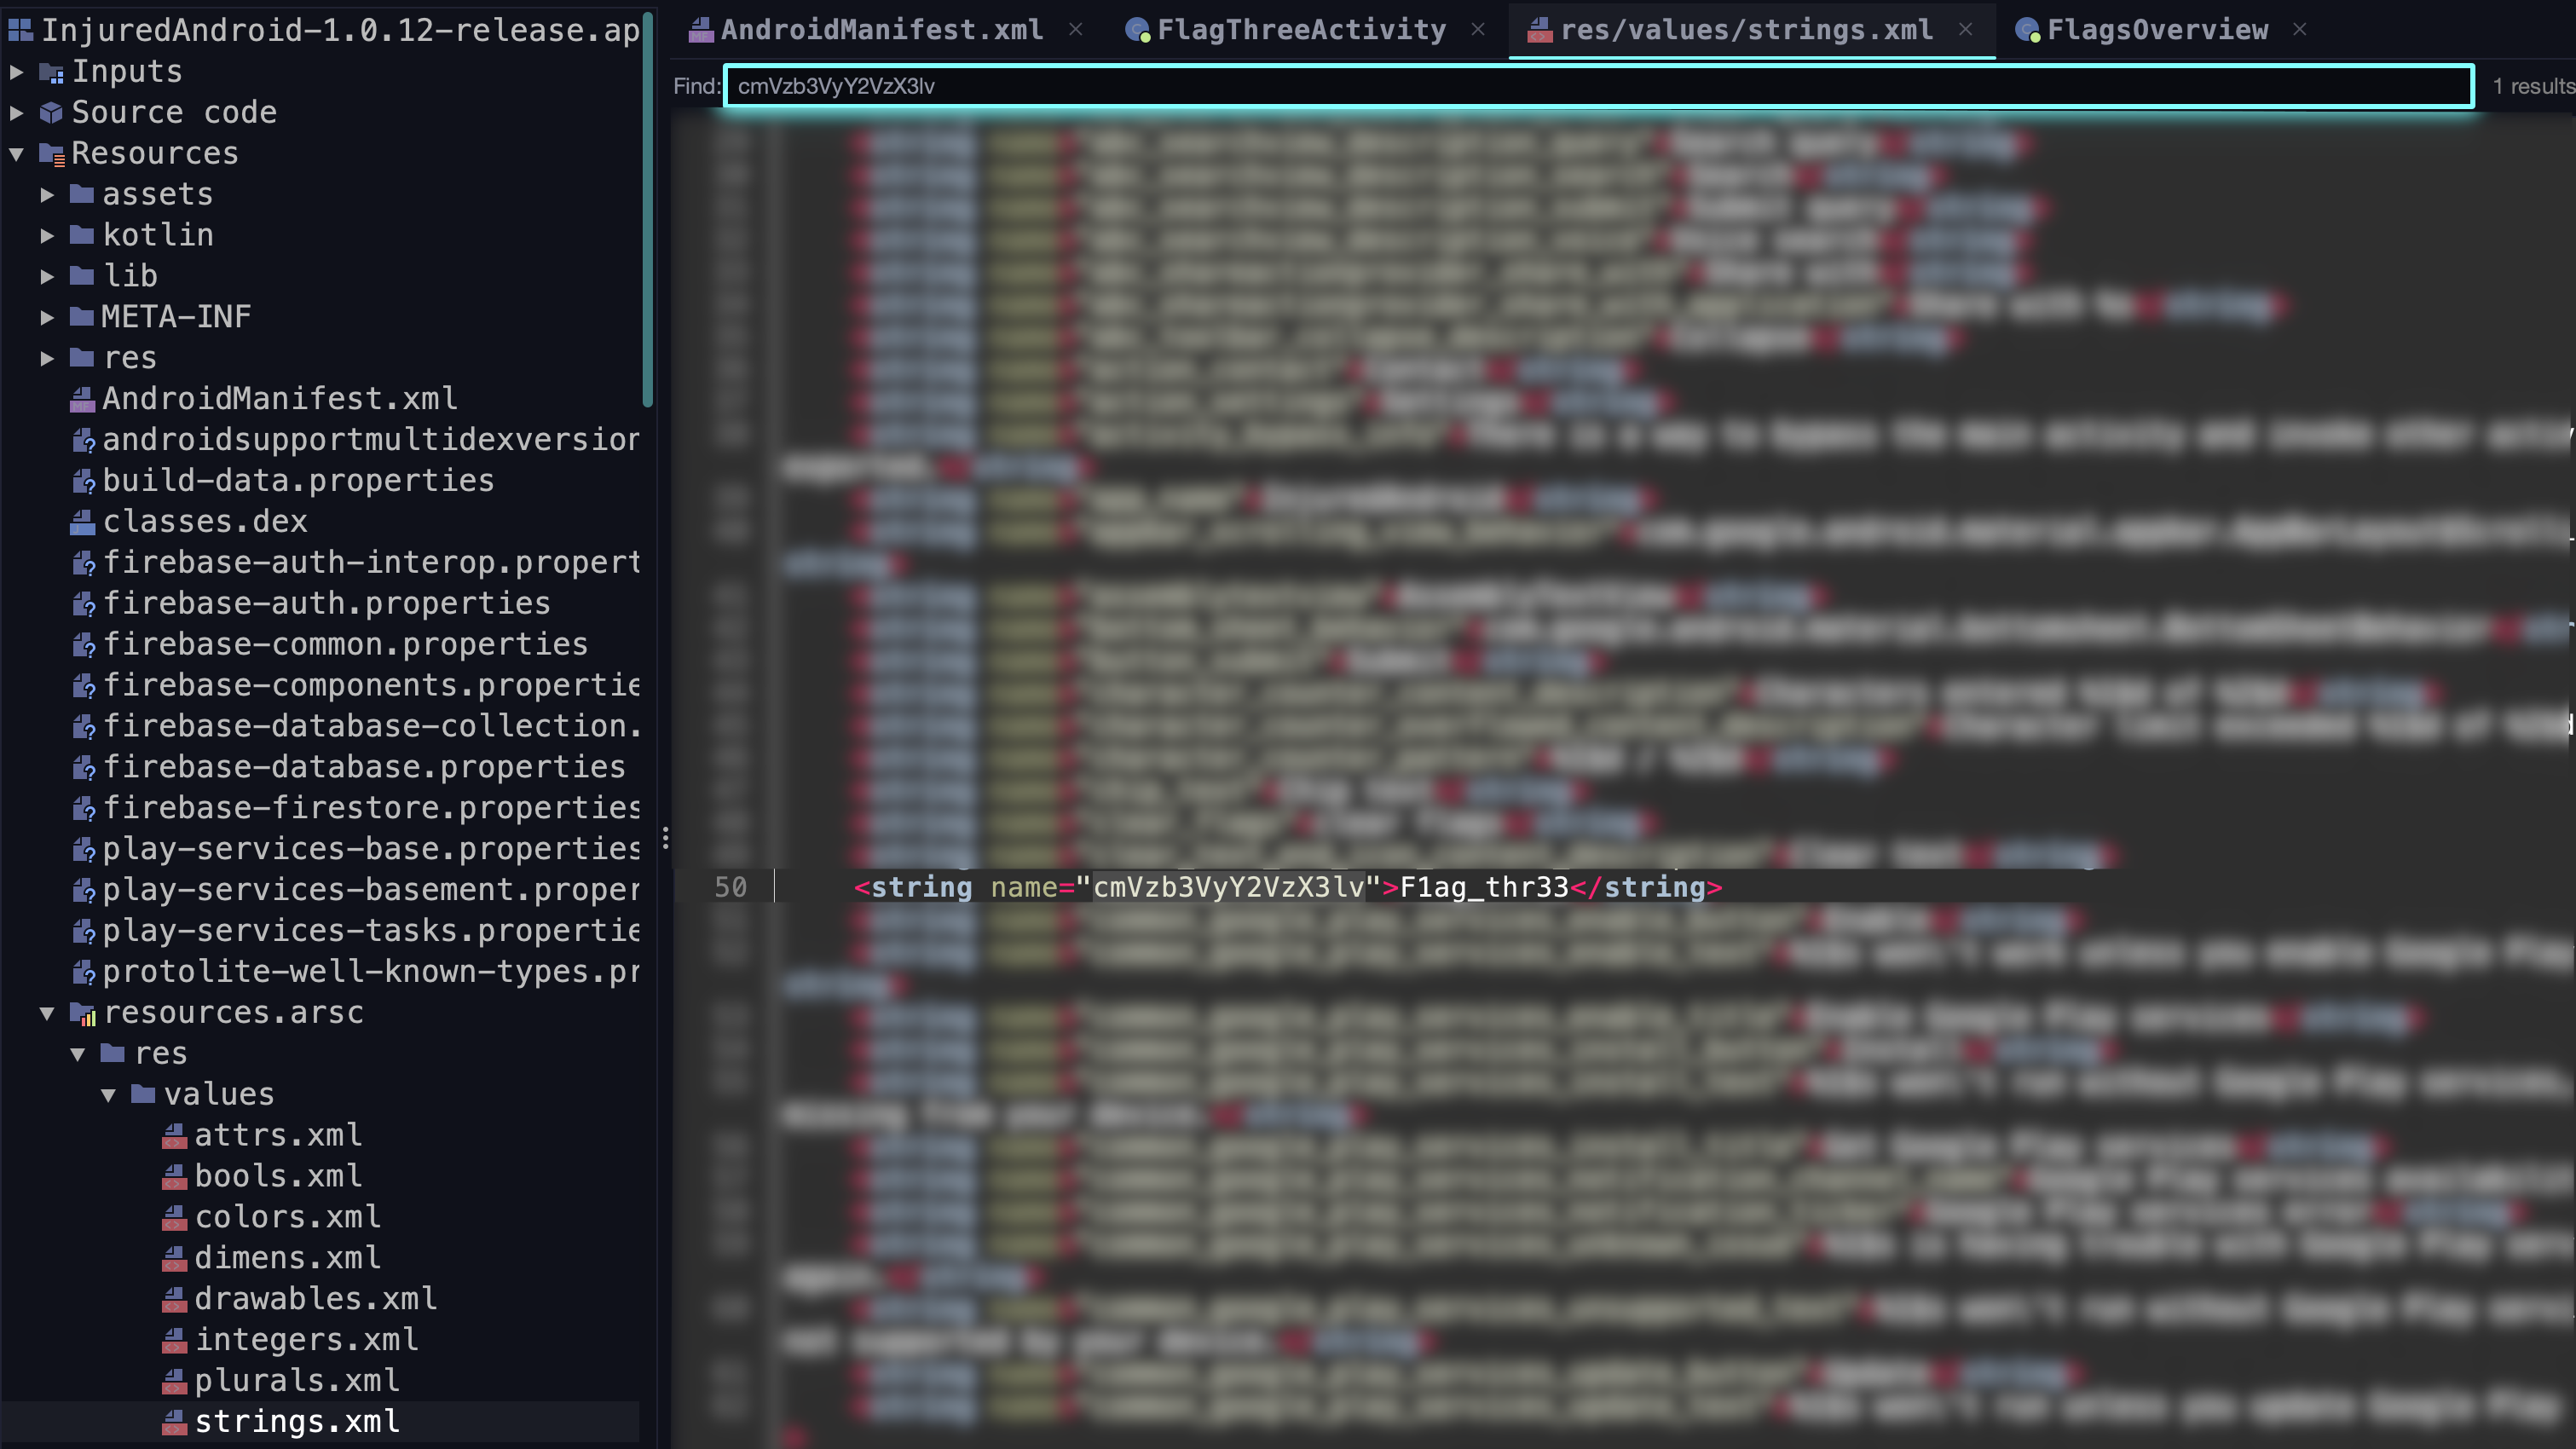Screen dimensions: 2576x1449
Task: Switch to the FlagThreeActivity tab
Action: tap(1287, 30)
